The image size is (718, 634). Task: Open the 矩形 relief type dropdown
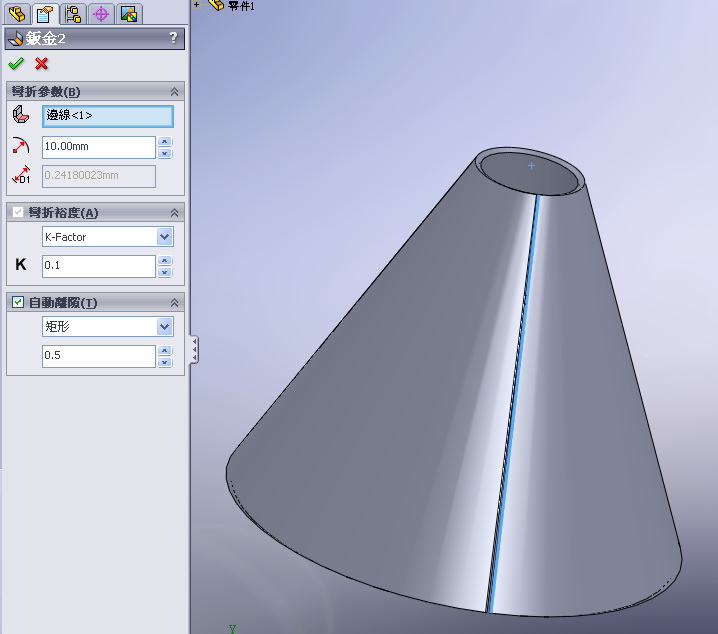164,327
